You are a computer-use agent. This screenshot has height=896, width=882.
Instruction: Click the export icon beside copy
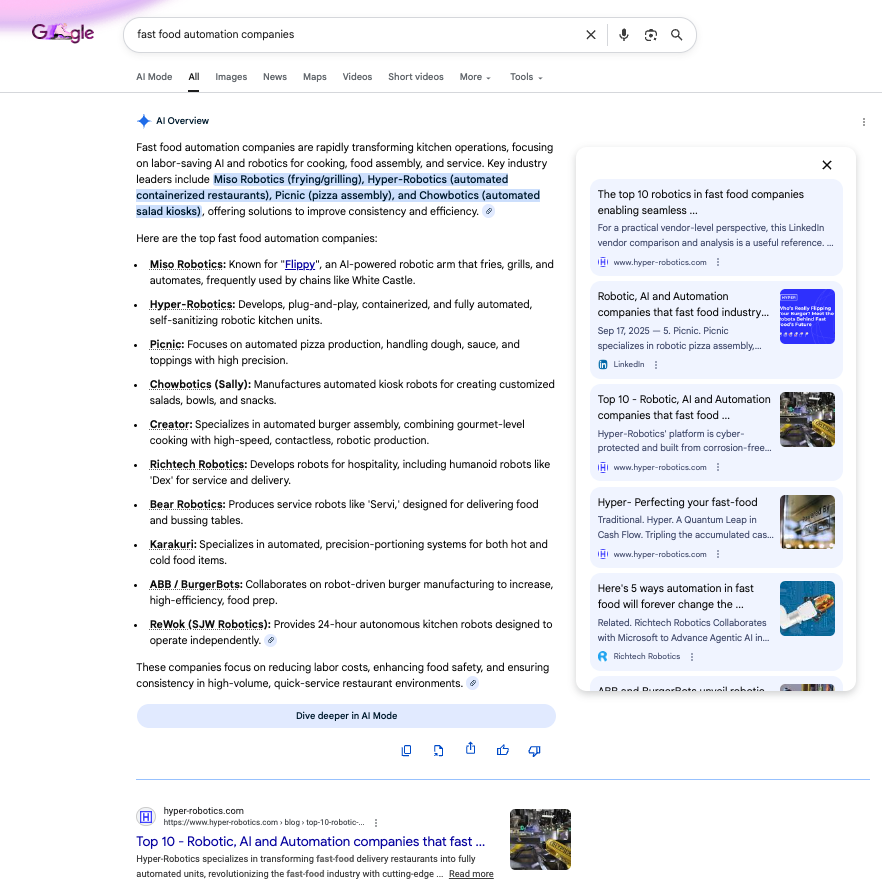[x=438, y=750]
